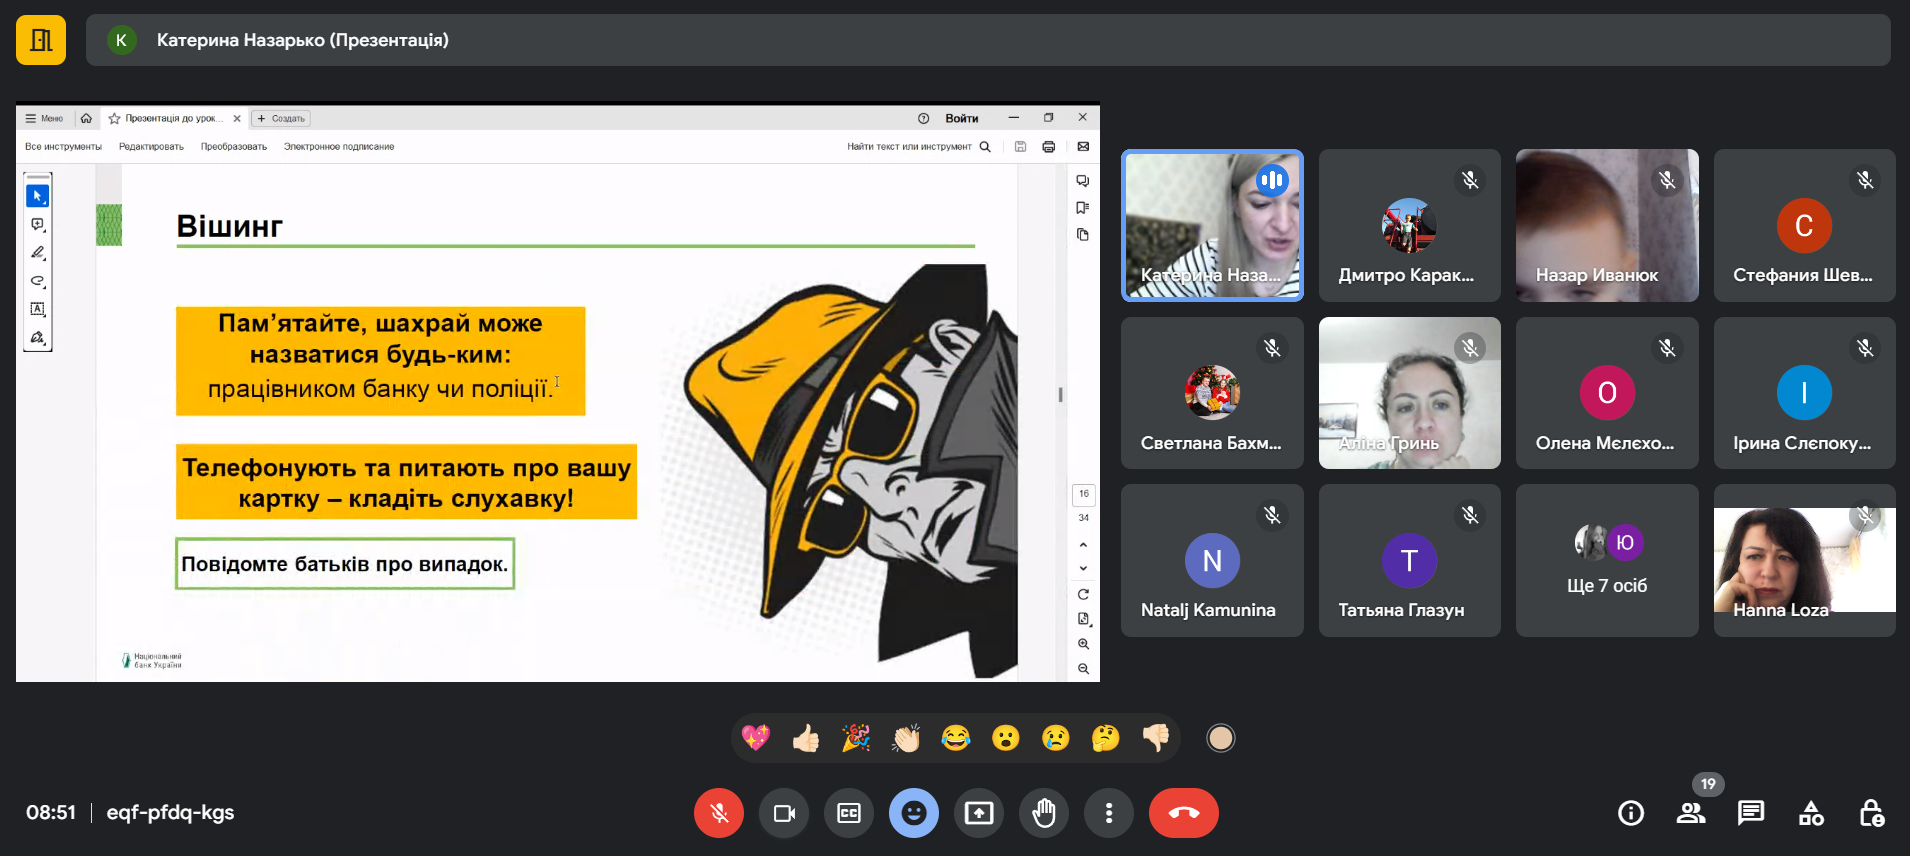
Task: Start presenting your screen
Action: point(979,813)
